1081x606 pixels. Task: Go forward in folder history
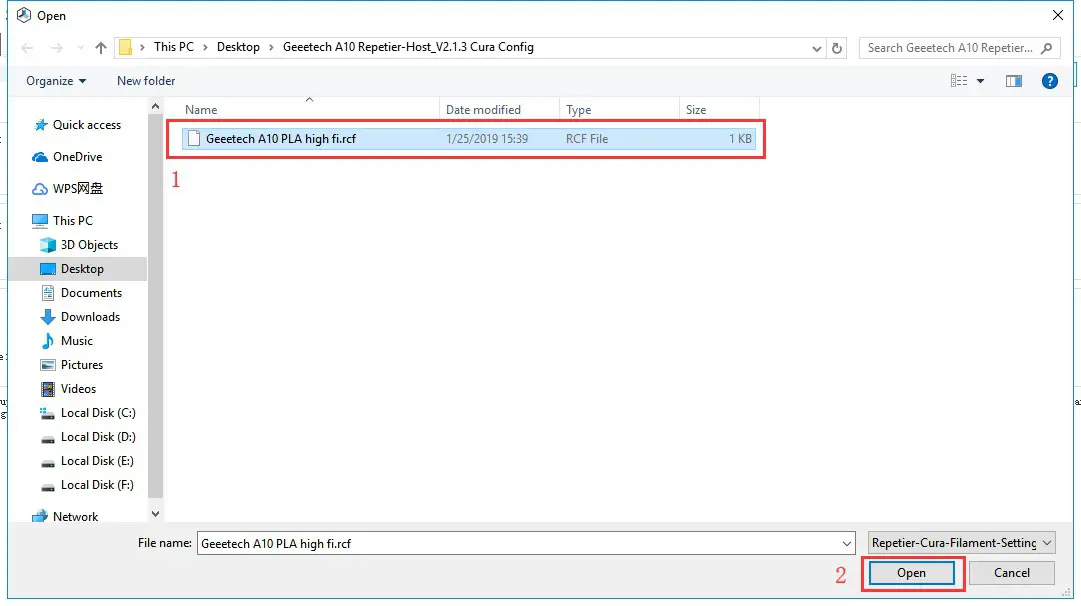(57, 48)
